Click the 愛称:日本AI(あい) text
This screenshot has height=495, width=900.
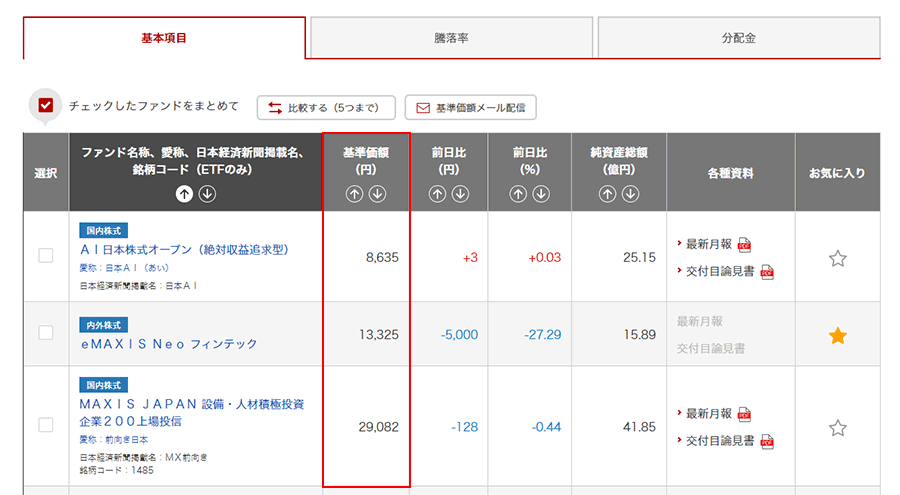point(124,268)
